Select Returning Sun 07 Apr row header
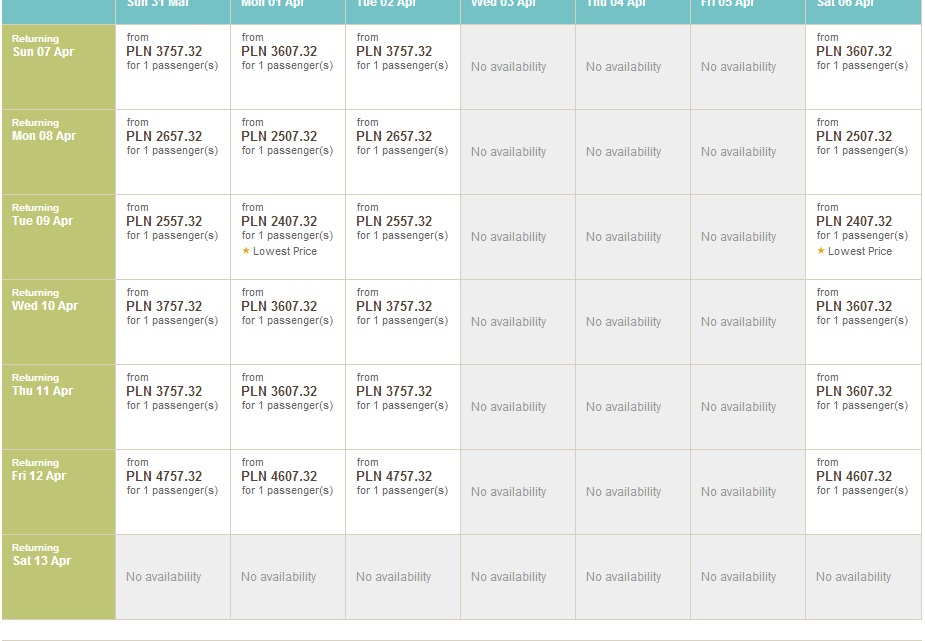925x641 pixels. click(x=58, y=67)
